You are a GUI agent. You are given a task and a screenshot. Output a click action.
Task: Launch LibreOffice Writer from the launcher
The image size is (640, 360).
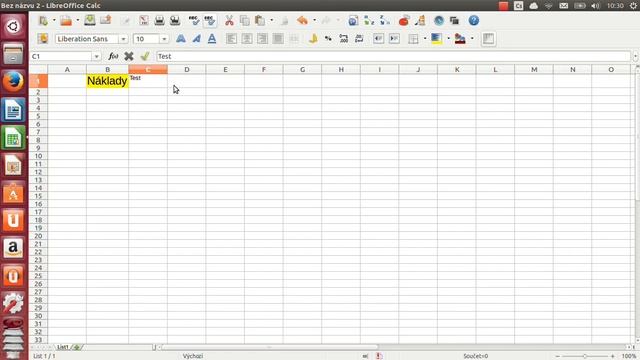13,109
